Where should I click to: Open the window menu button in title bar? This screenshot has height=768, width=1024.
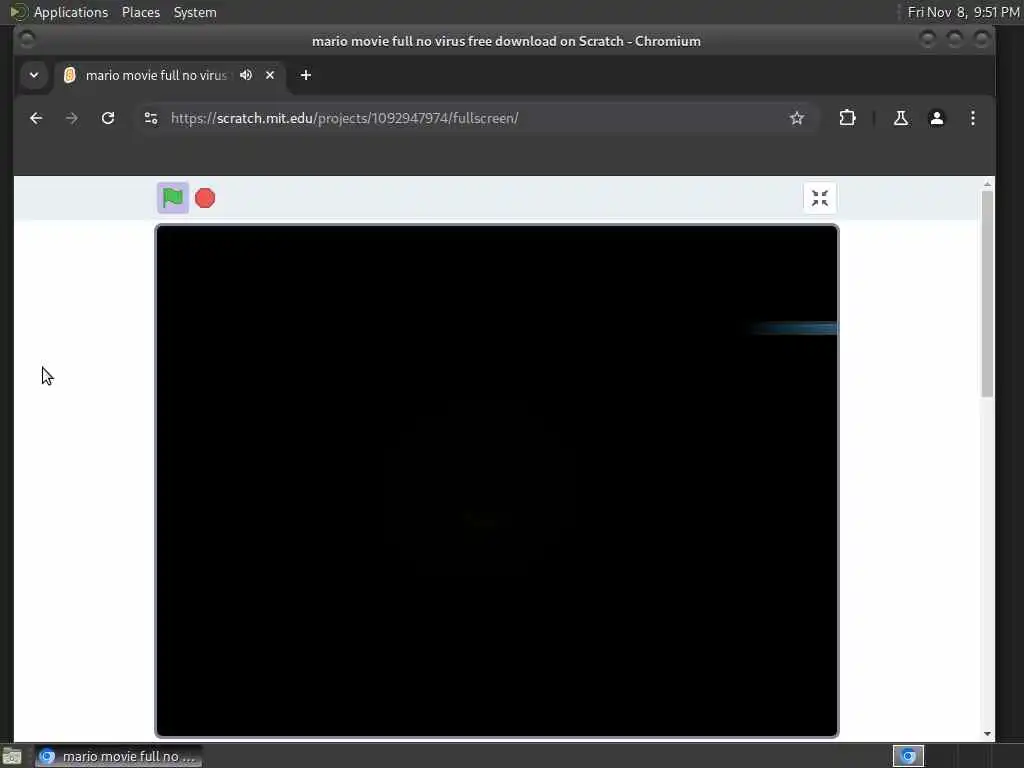[27, 40]
